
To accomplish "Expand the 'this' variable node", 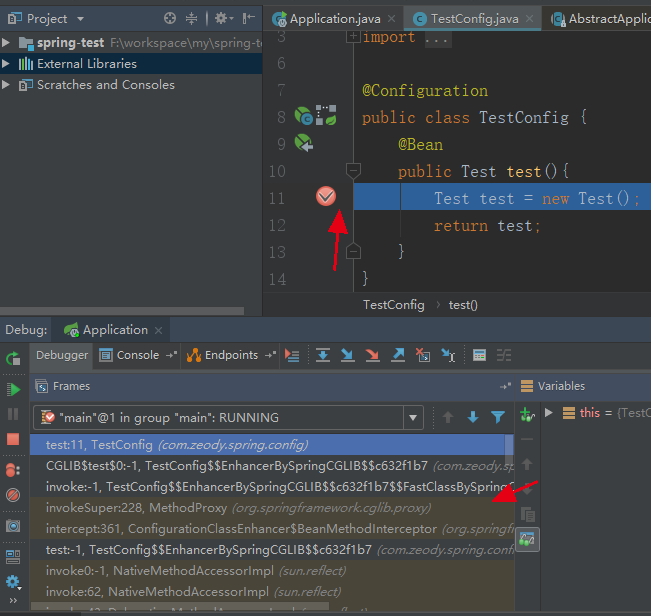I will click(x=548, y=412).
